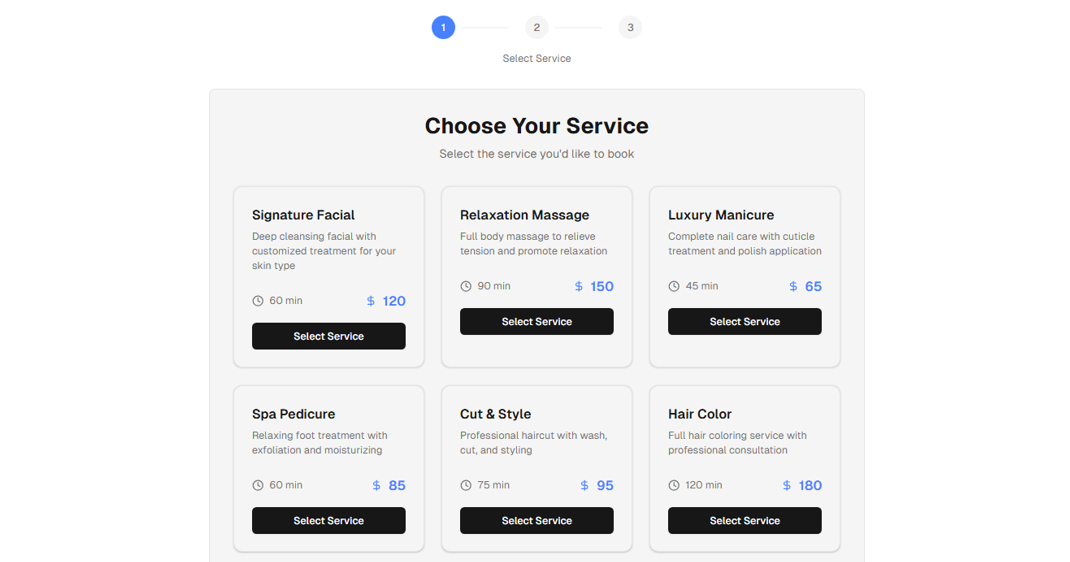The image size is (1070, 562).
Task: Click the clock icon on Signature Facial card
Action: tap(257, 301)
